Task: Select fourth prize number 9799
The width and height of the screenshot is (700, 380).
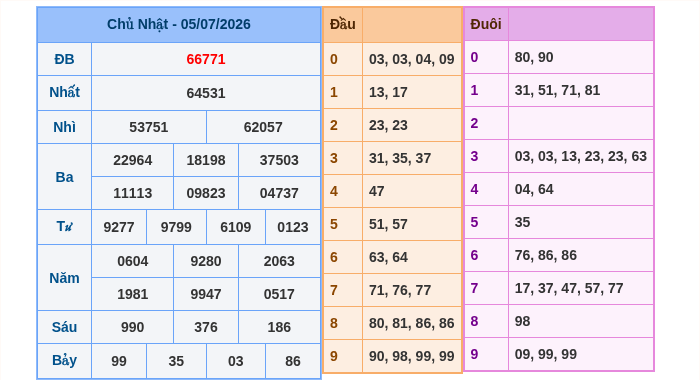Action: tap(176, 227)
